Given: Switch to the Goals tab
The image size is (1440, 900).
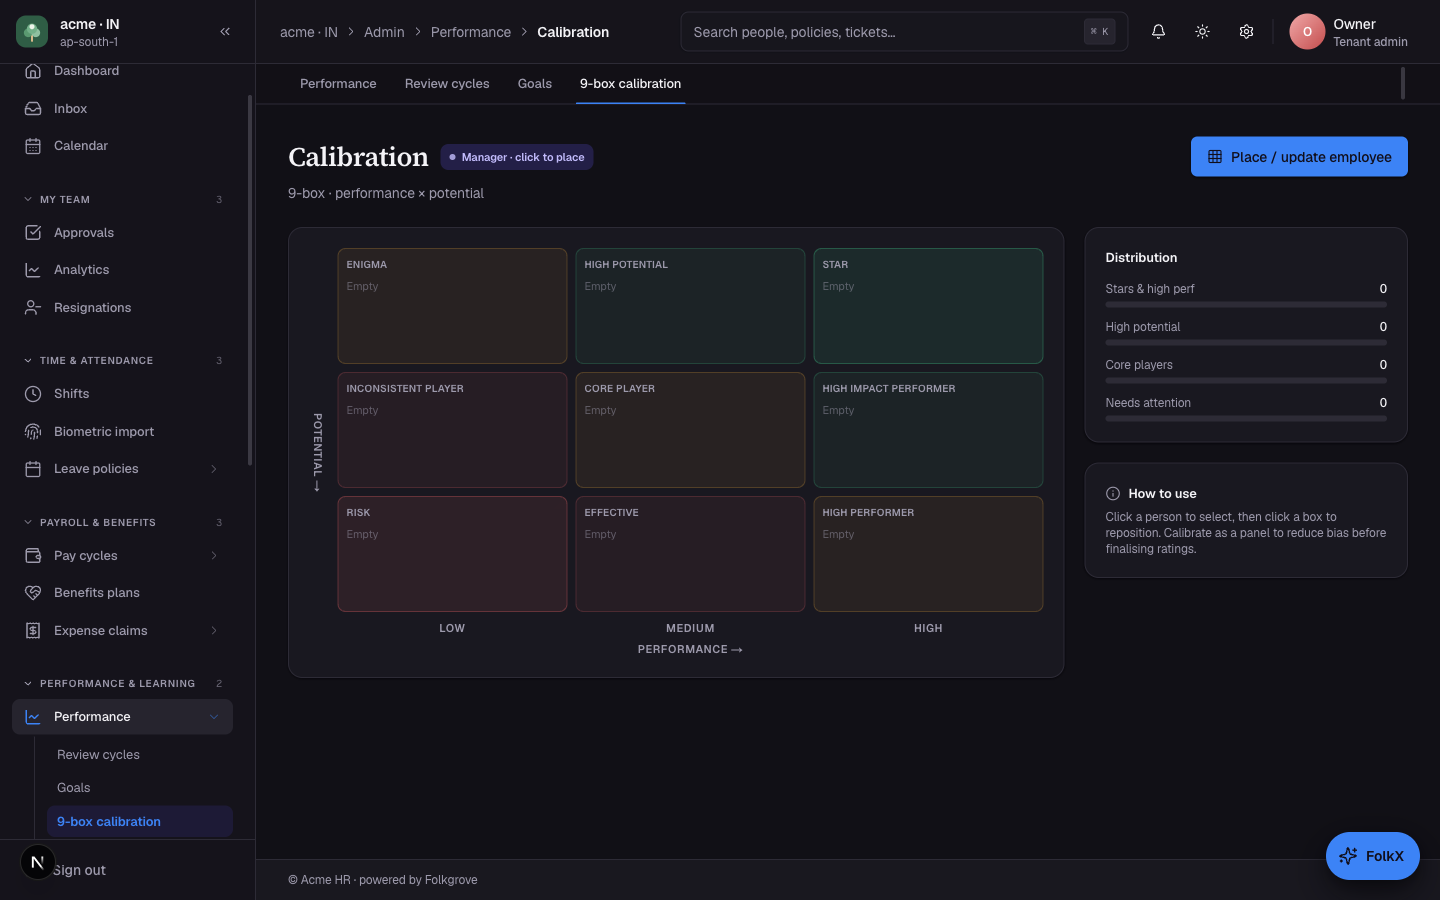Looking at the screenshot, I should [535, 84].
